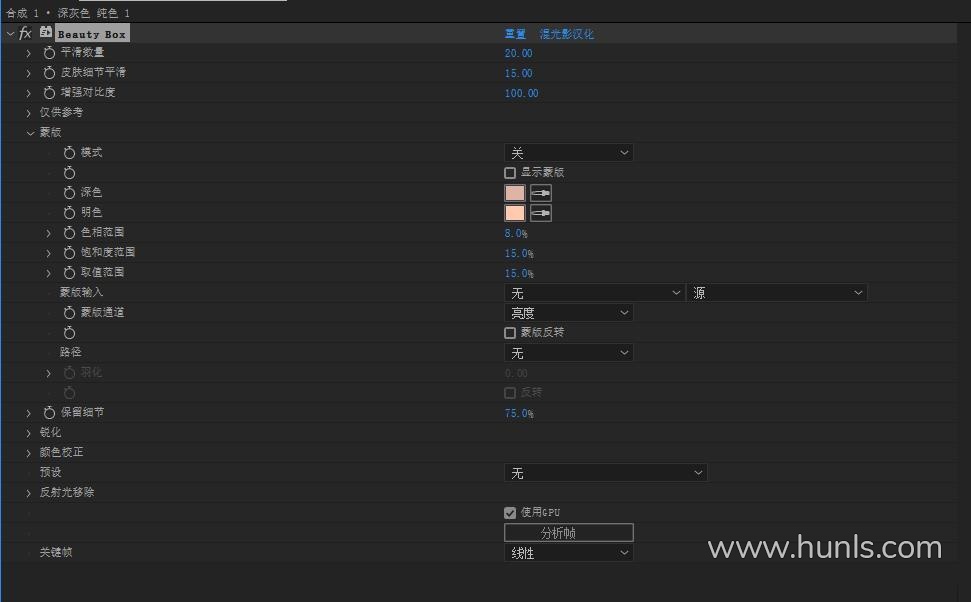
Task: Click the 色相范围 value 8.0%
Action: click(x=516, y=233)
